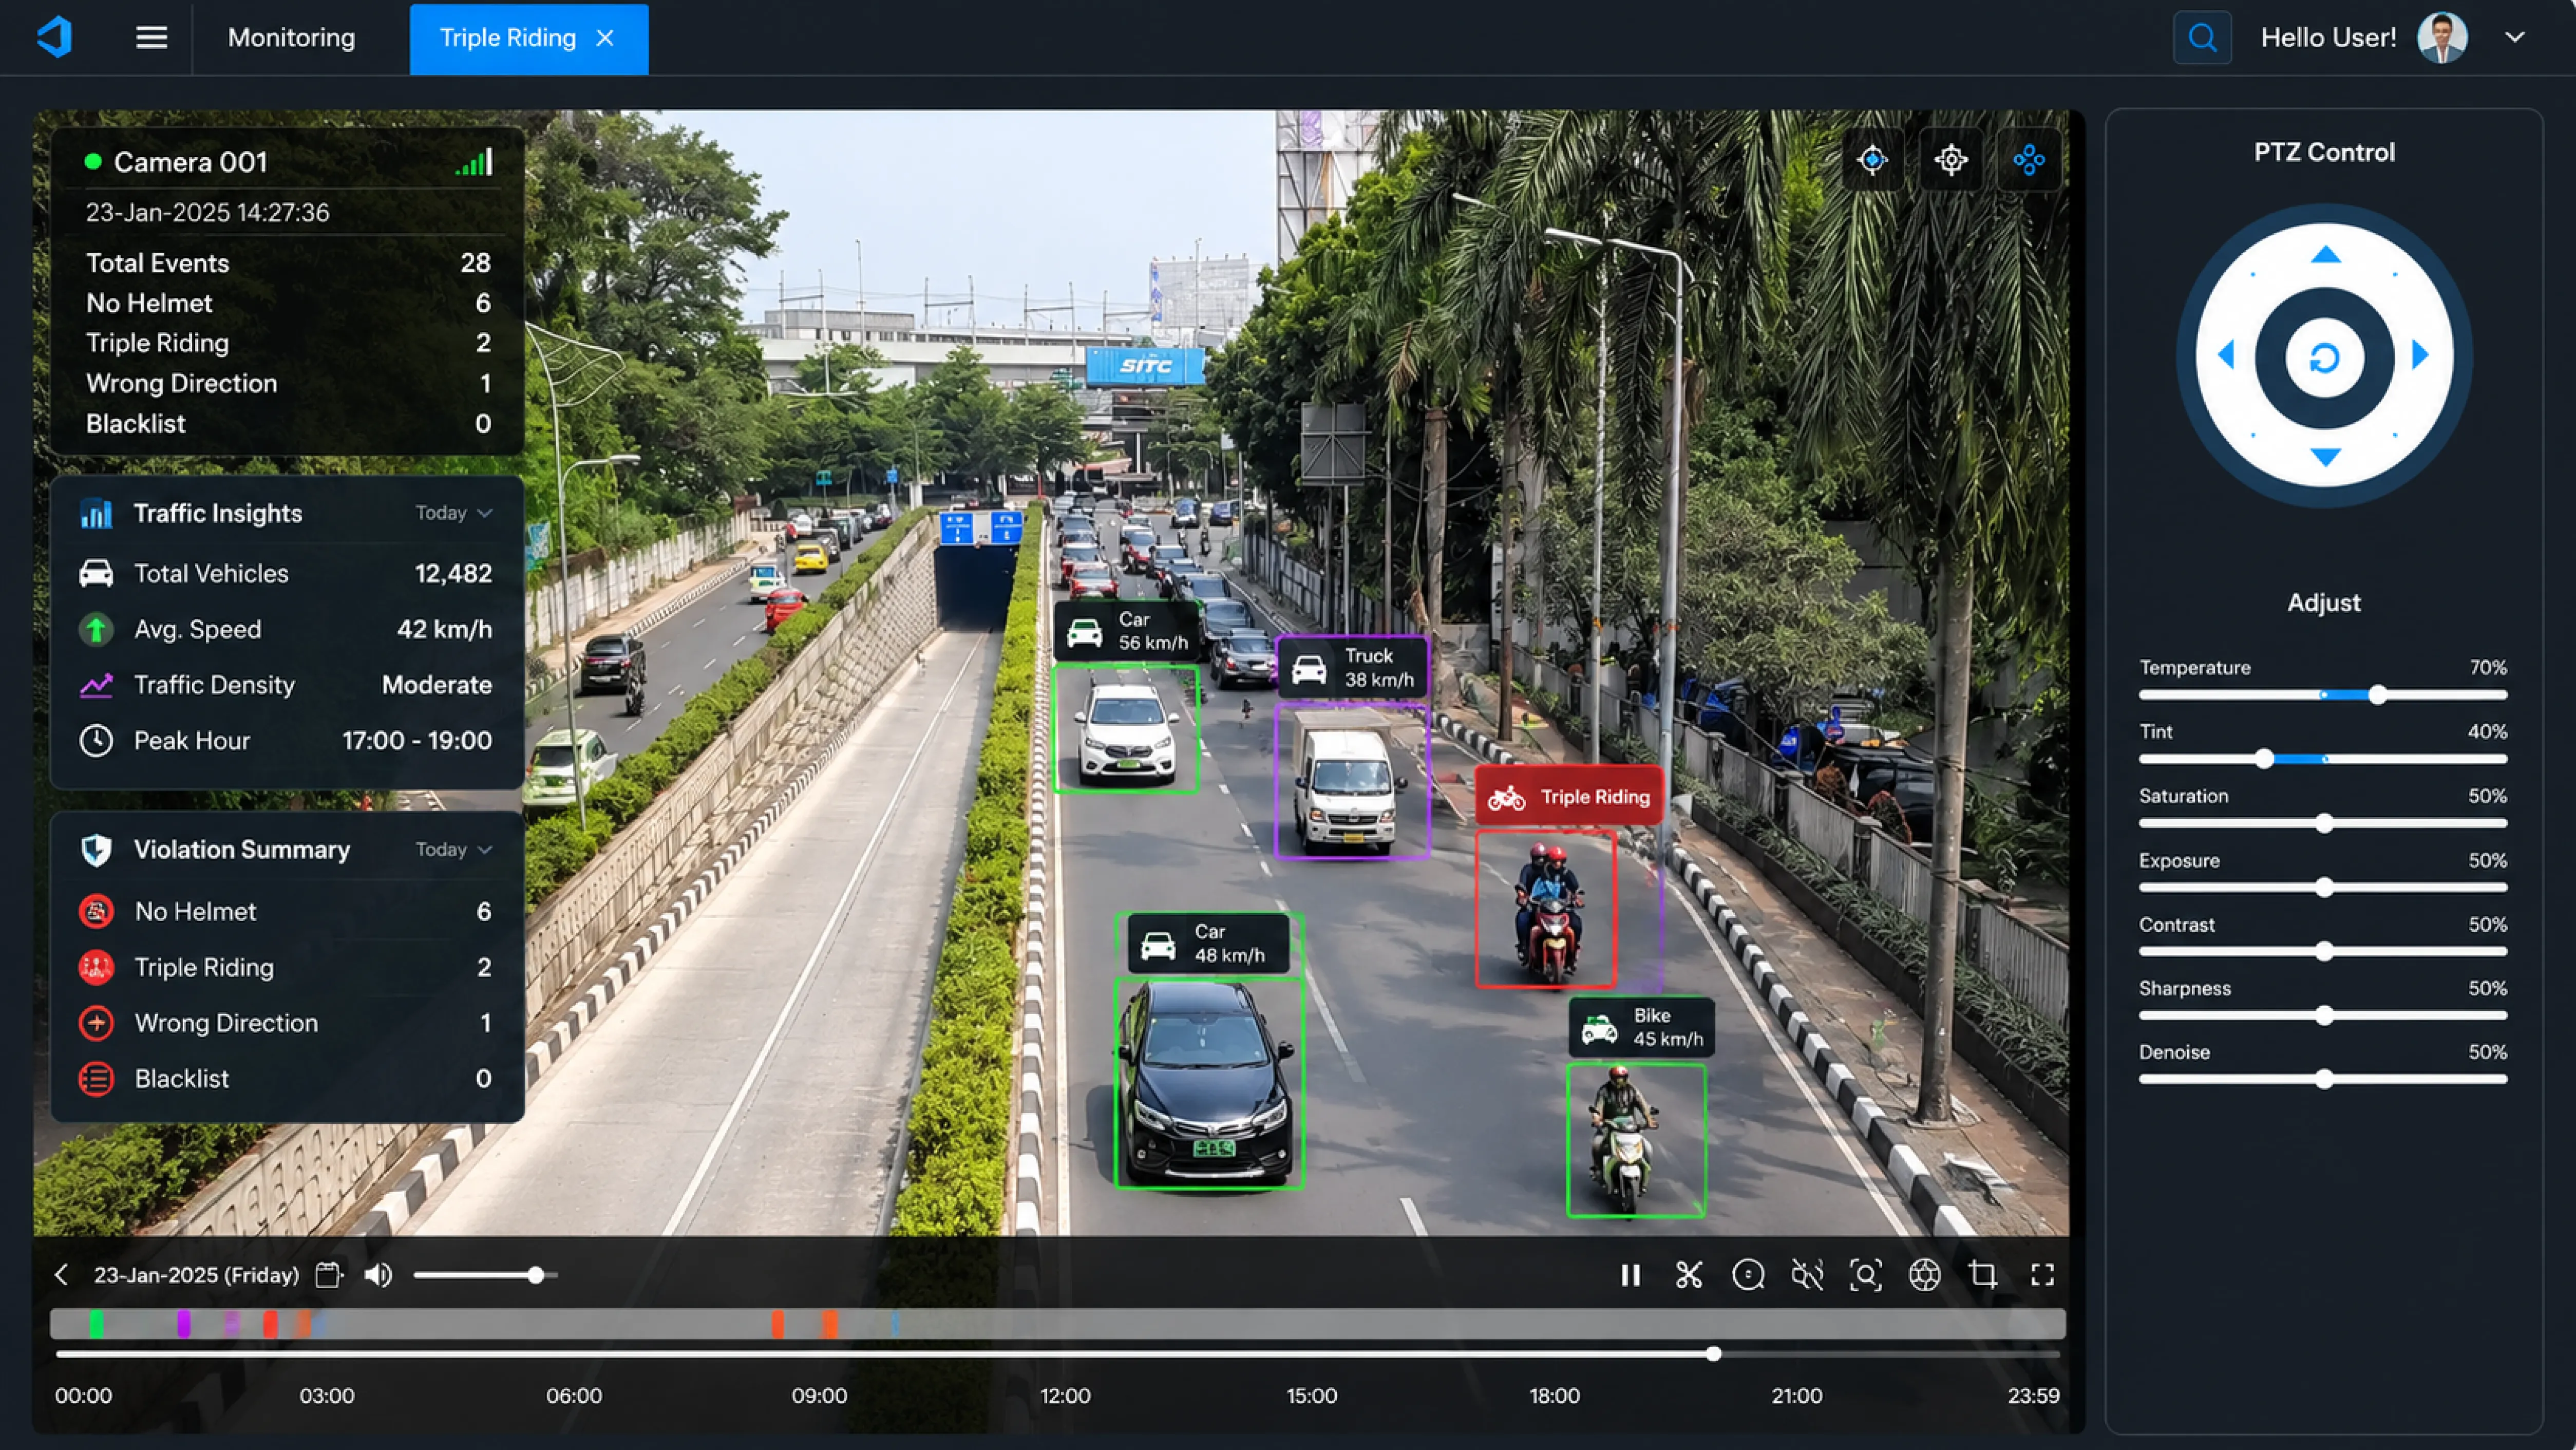Adjust the Temperature slider handle

(x=2378, y=695)
